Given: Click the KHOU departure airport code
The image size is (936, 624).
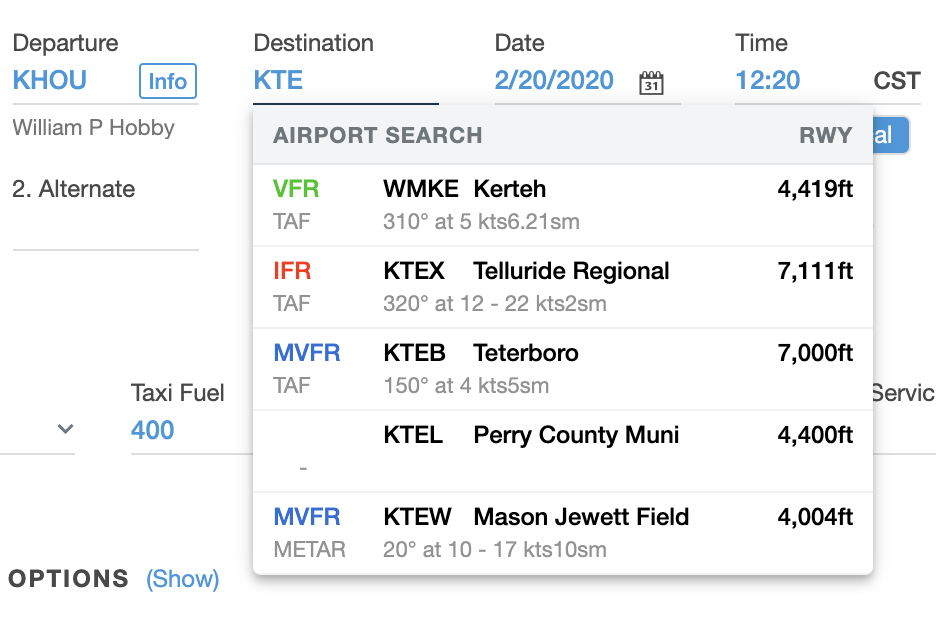Looking at the screenshot, I should pyautogui.click(x=50, y=81).
